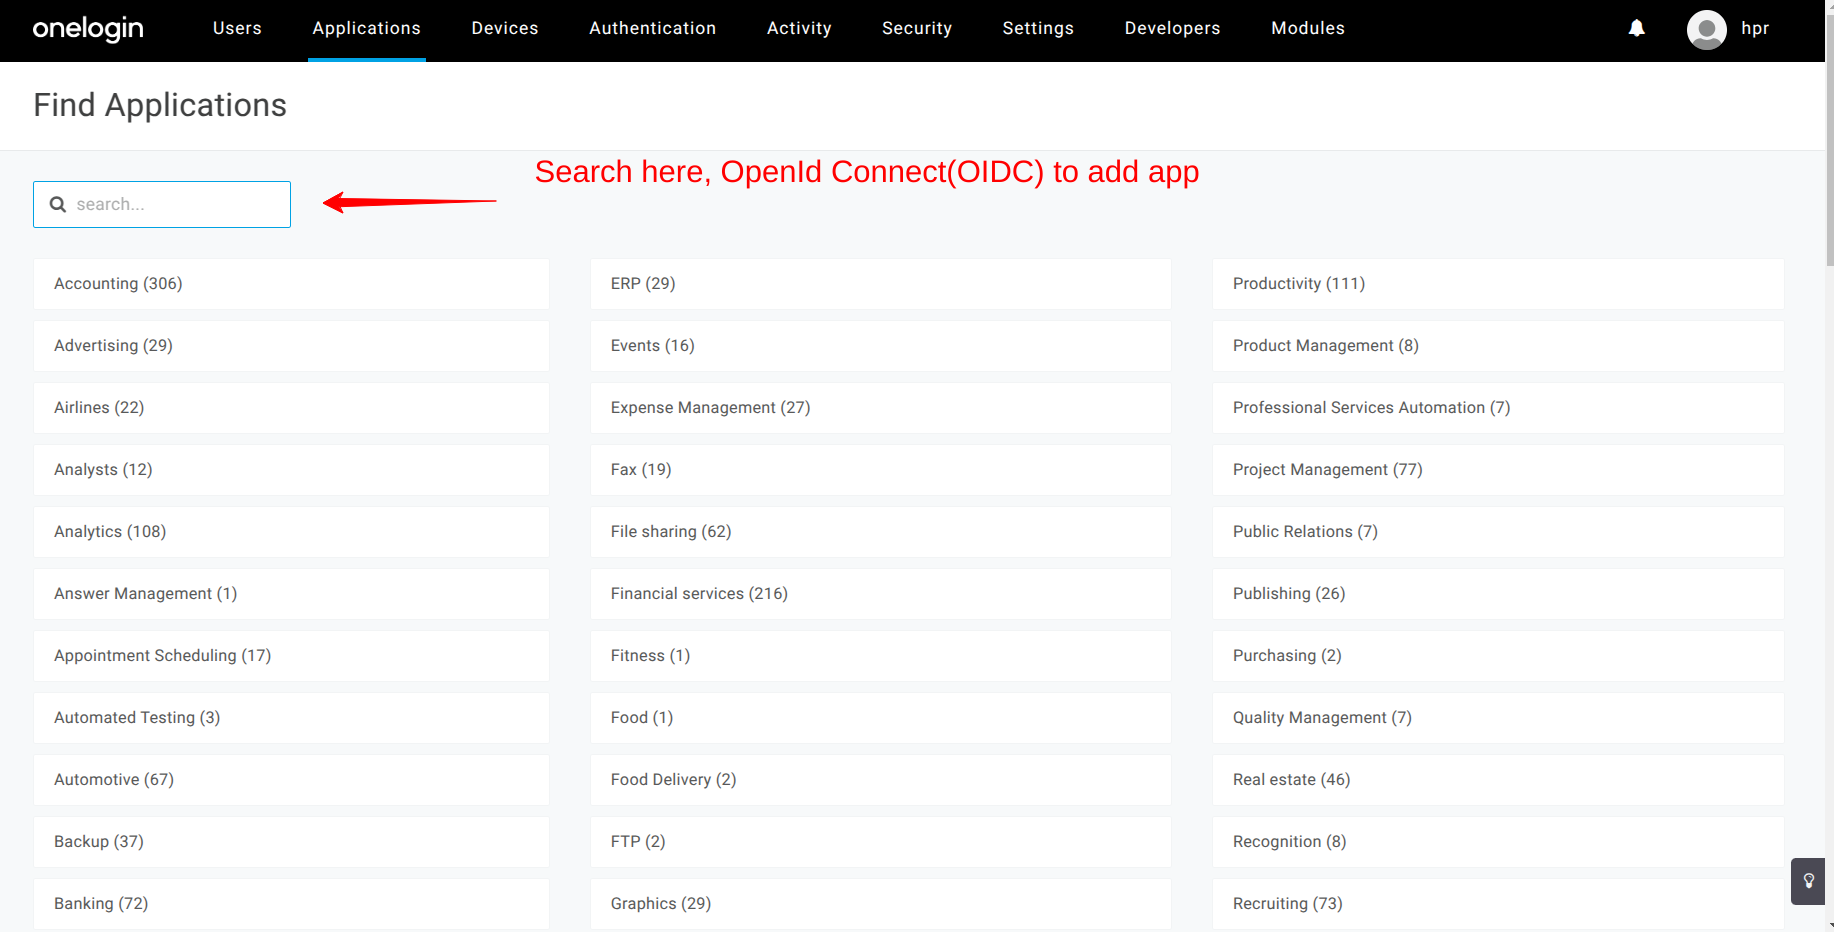
Task: Open Project Management (77) category
Action: [1498, 470]
